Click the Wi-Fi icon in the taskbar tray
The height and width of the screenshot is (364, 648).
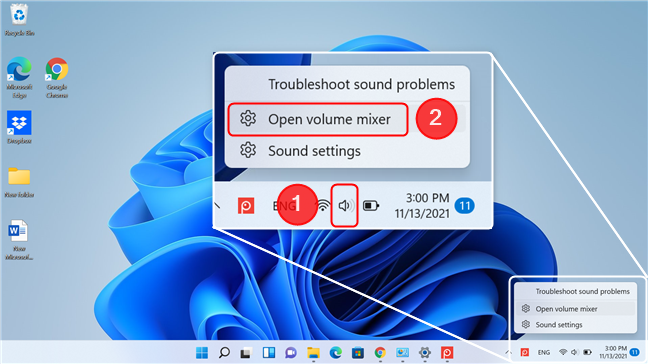(562, 352)
